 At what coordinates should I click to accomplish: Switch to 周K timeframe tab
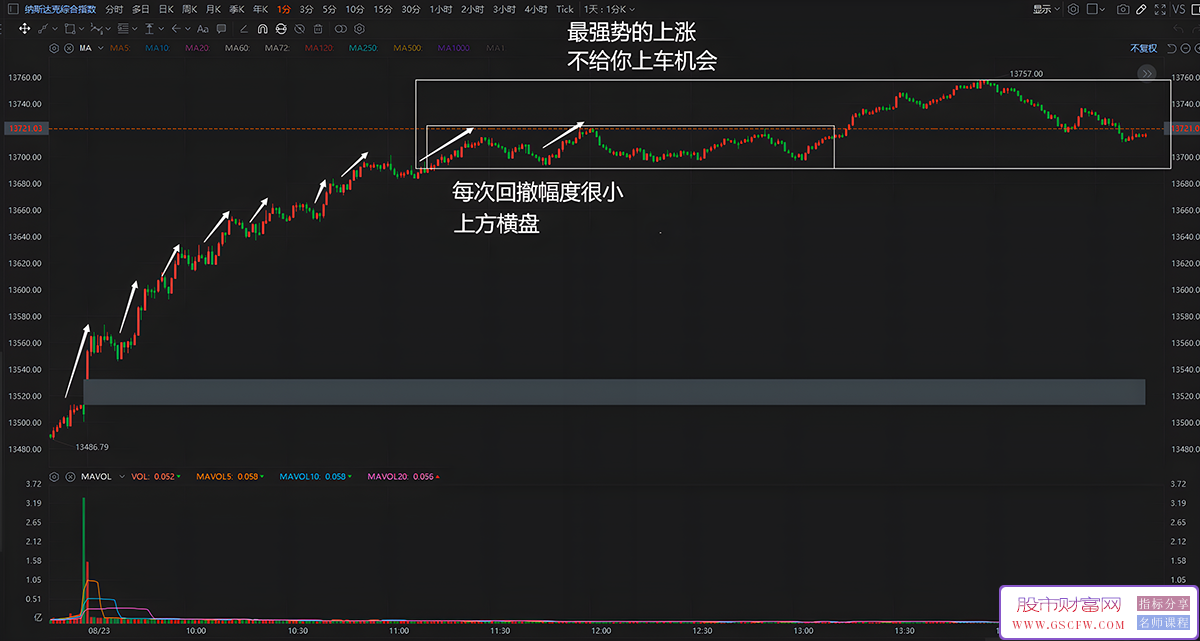(x=189, y=9)
